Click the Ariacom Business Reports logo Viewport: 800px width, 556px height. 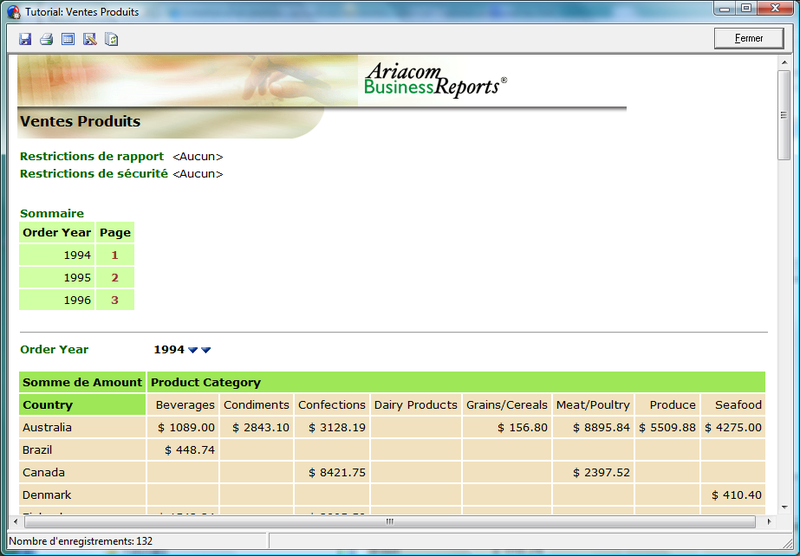pos(434,79)
